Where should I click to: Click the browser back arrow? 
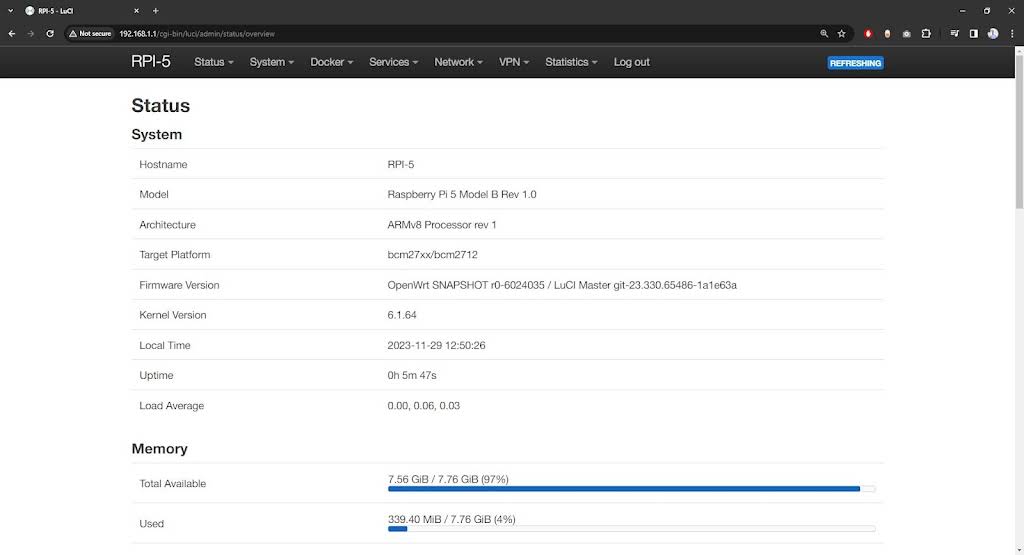tap(11, 33)
